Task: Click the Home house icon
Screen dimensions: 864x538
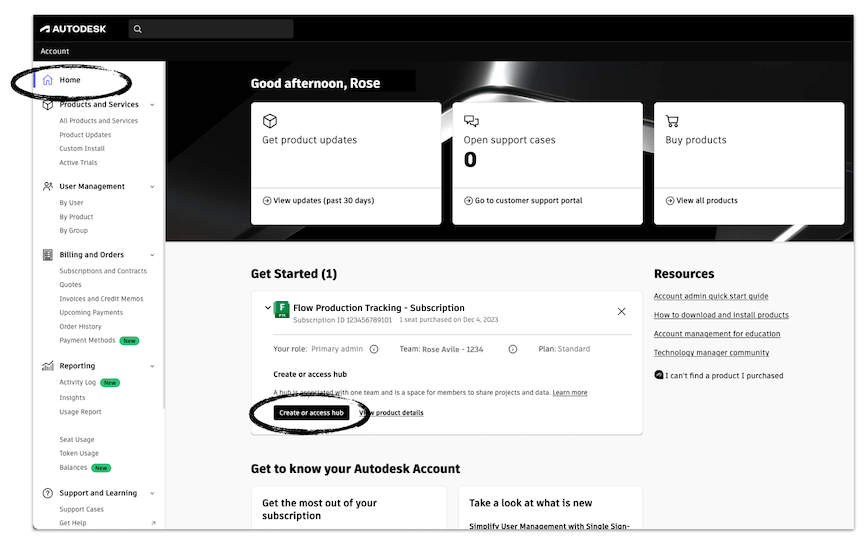Action: (x=48, y=80)
